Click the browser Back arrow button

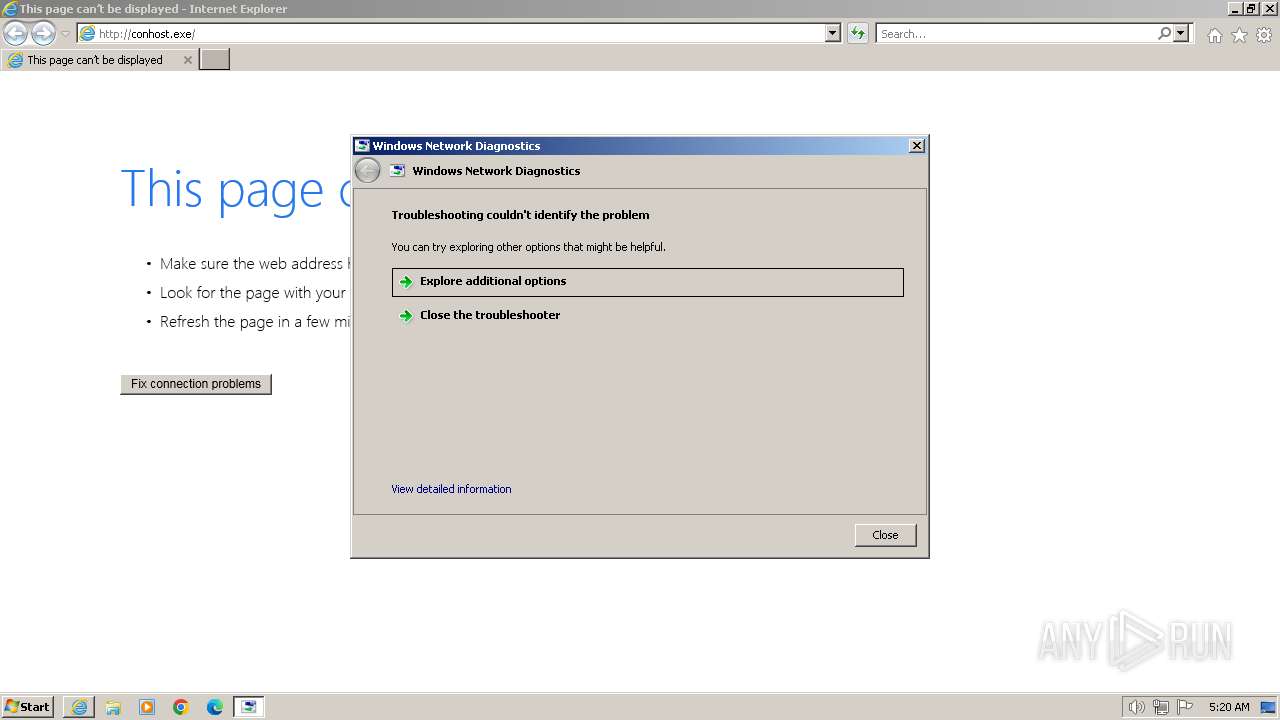click(15, 34)
